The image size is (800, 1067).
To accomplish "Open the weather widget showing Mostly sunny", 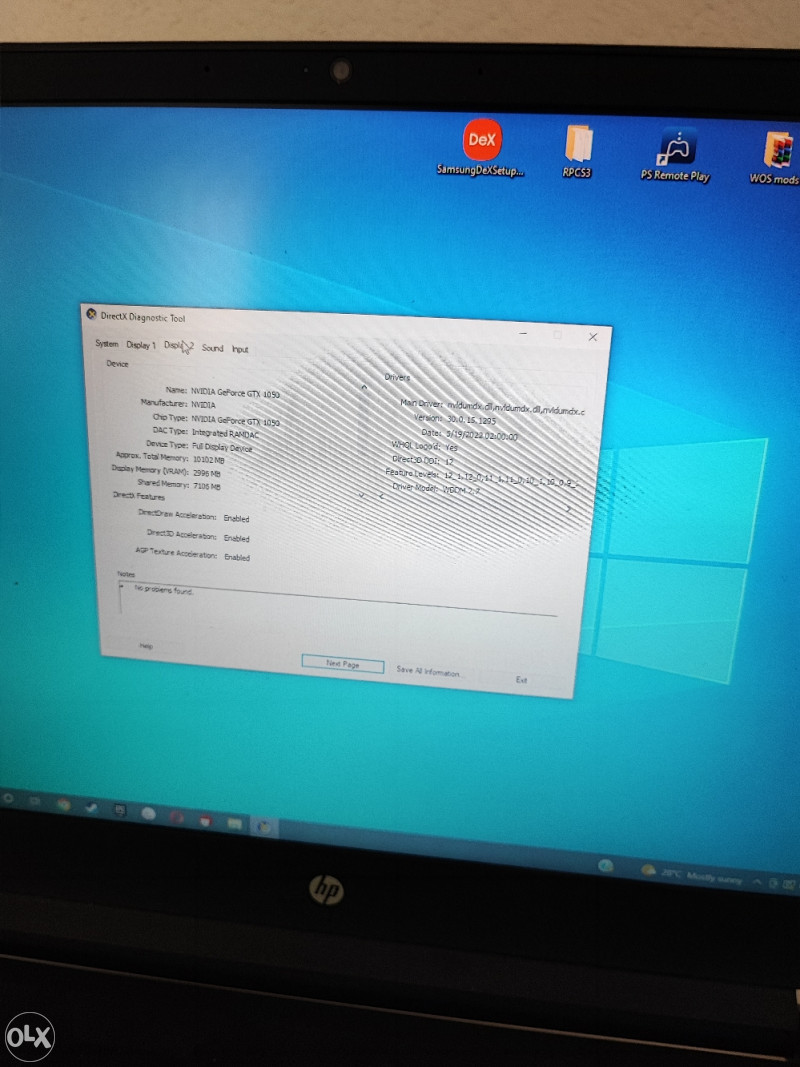I will [693, 874].
